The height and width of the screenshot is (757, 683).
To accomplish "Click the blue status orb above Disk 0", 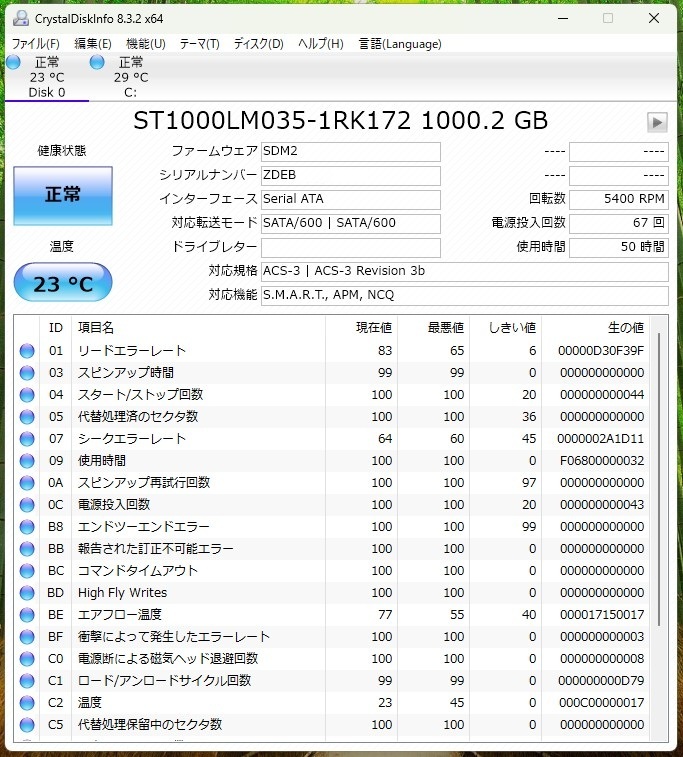I will point(14,62).
